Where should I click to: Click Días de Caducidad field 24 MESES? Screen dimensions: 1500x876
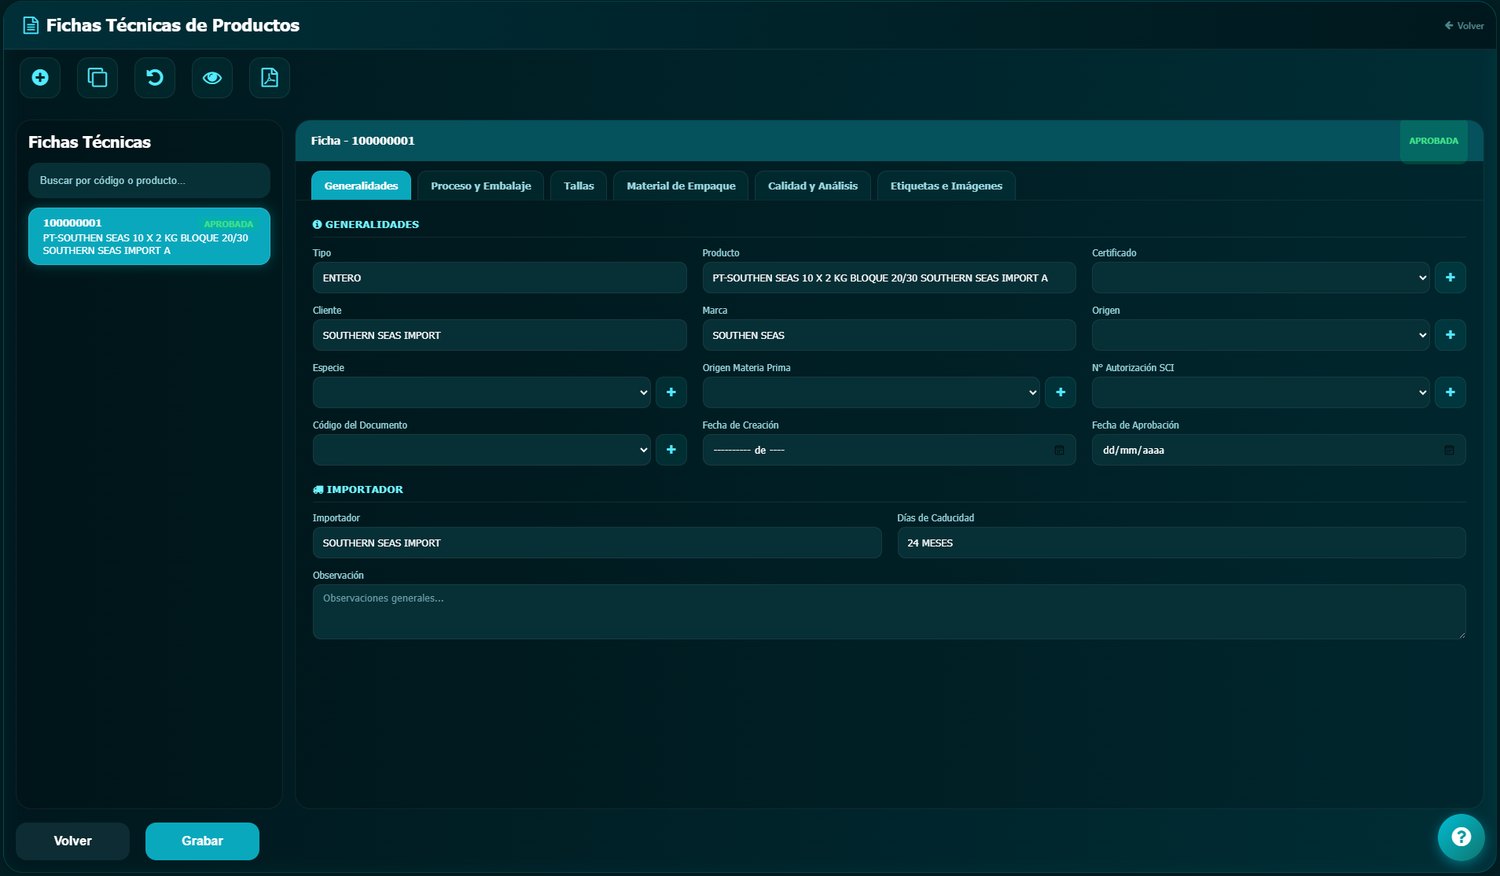[x=1181, y=543]
